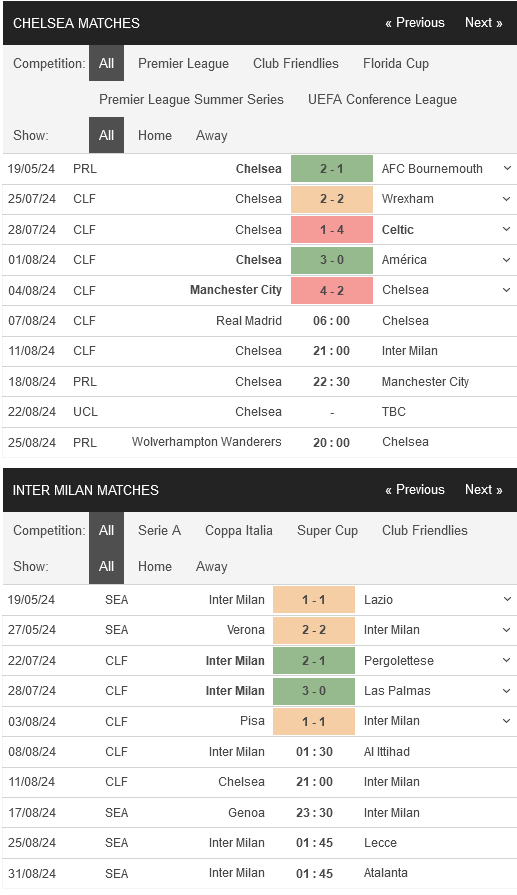Expand the Chelsea vs América match chevron

[x=507, y=260]
